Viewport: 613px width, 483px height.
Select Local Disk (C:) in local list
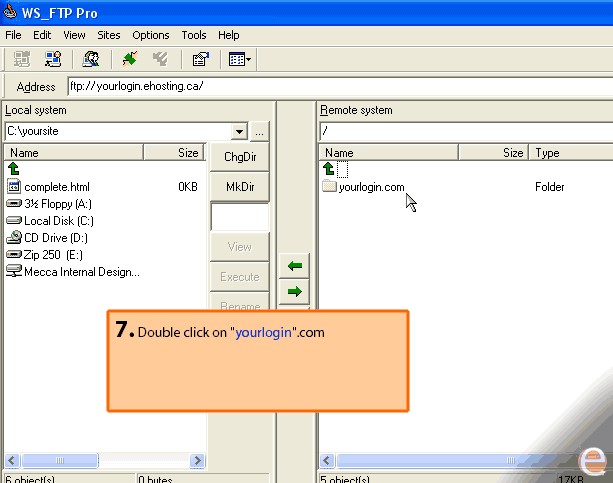(59, 221)
